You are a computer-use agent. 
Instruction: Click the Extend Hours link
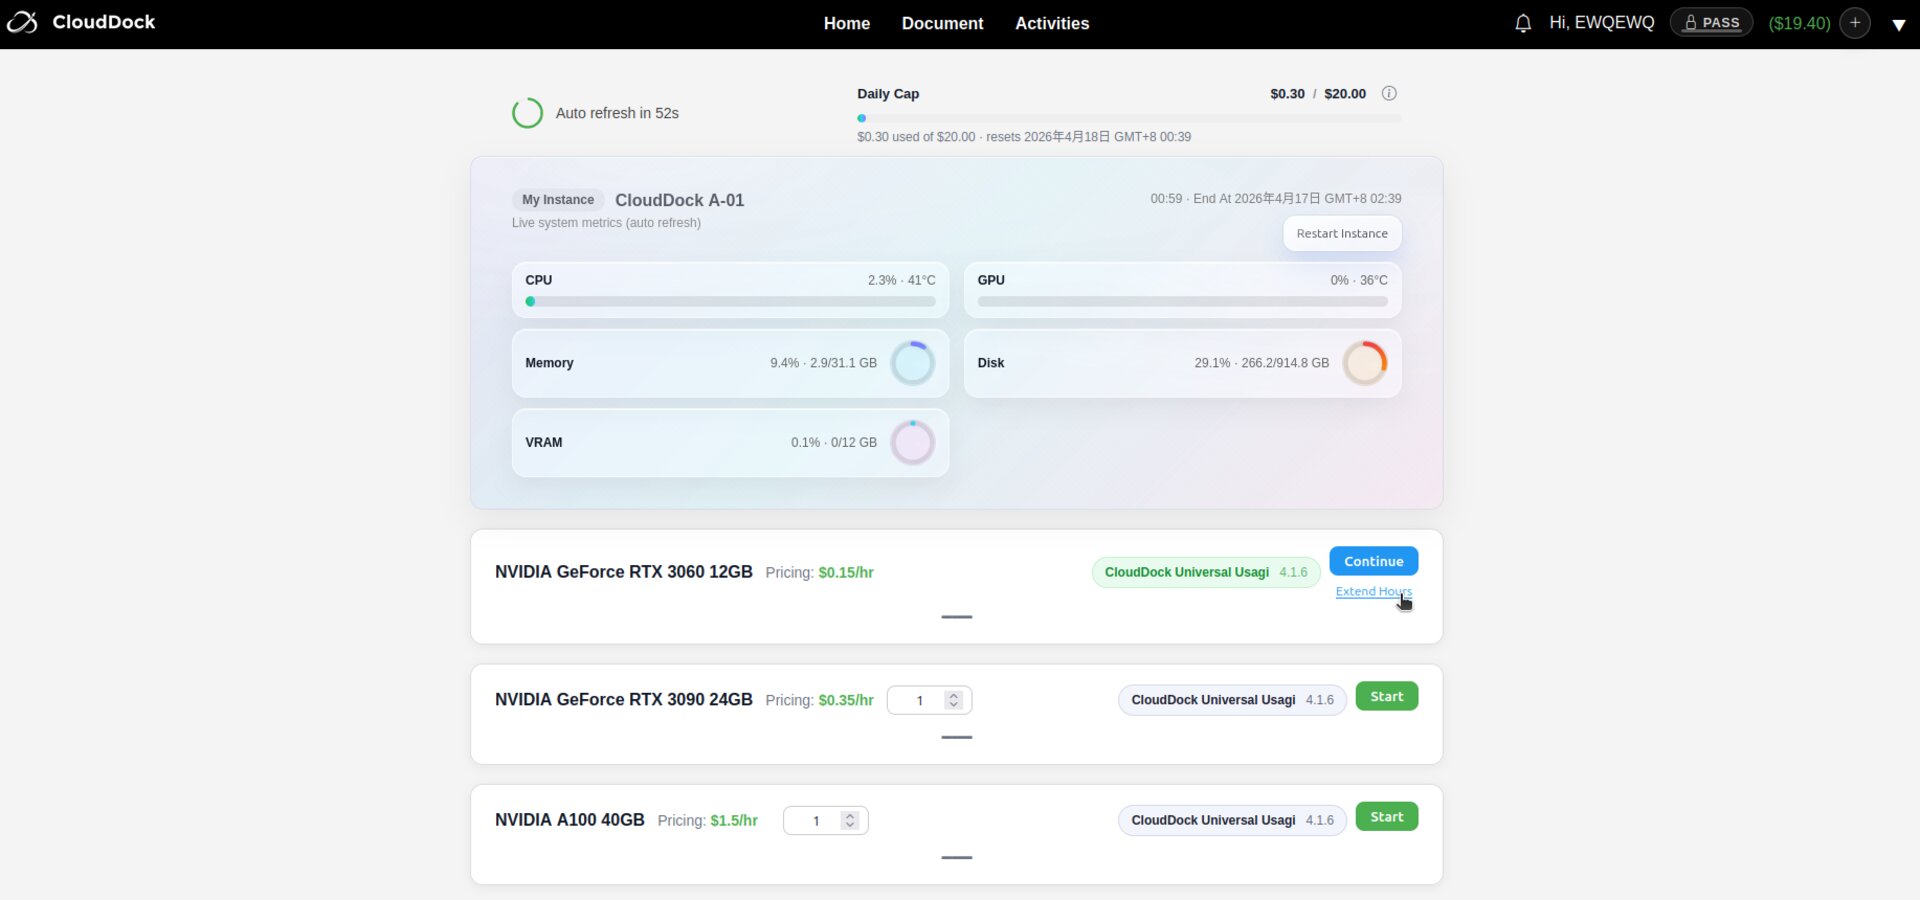pyautogui.click(x=1372, y=591)
